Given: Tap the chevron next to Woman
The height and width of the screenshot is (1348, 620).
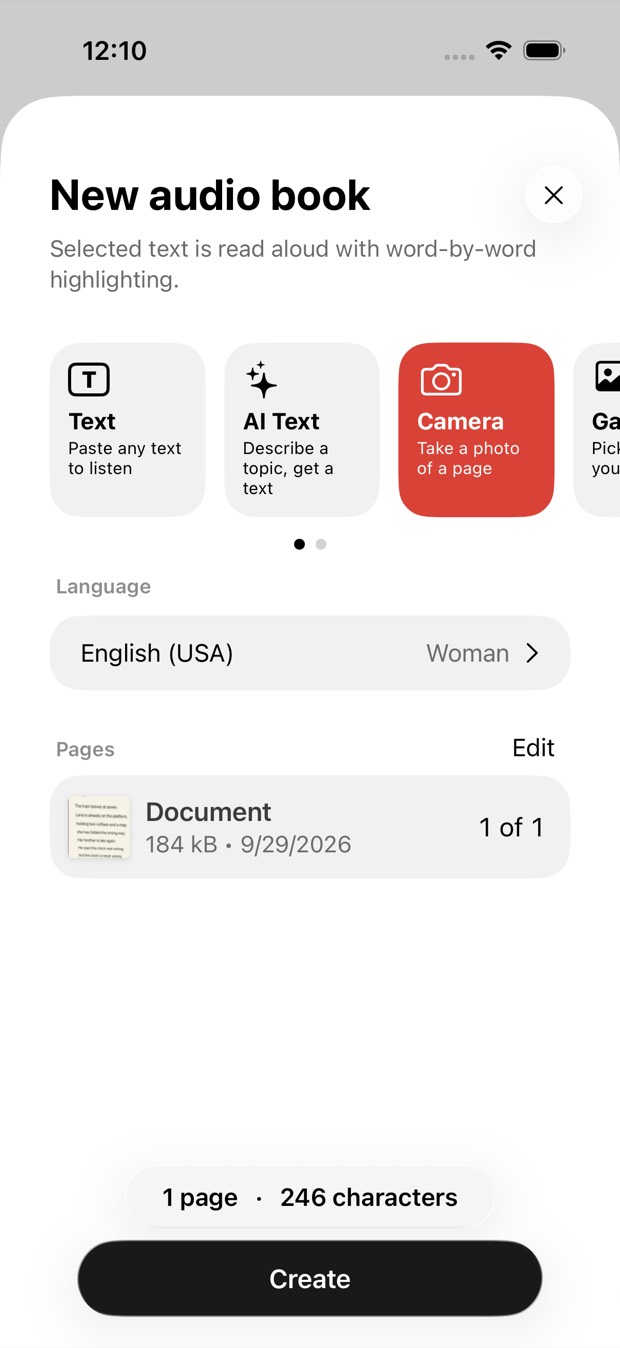Looking at the screenshot, I should point(533,653).
